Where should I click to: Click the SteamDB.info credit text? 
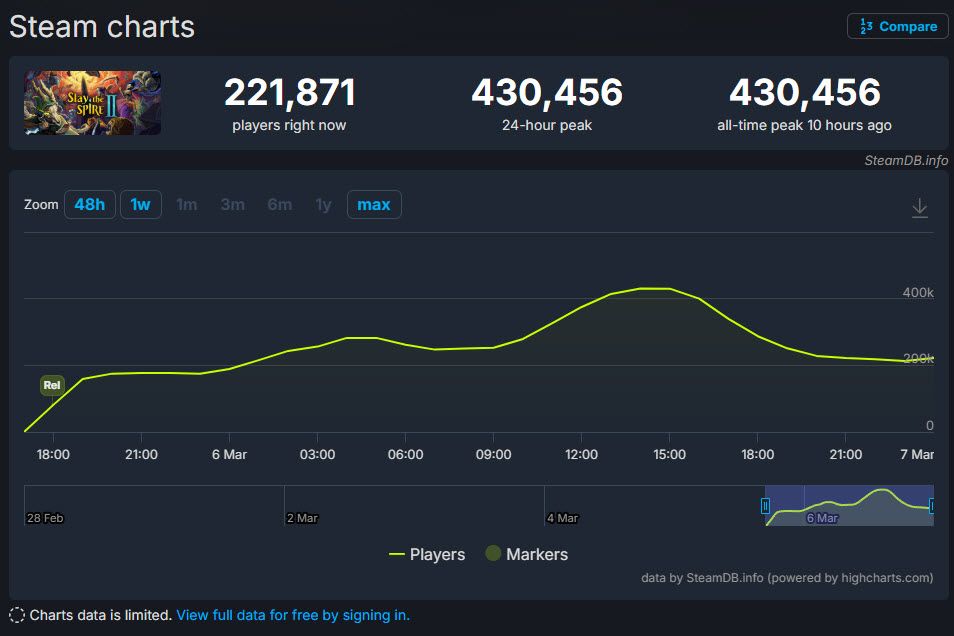click(906, 160)
